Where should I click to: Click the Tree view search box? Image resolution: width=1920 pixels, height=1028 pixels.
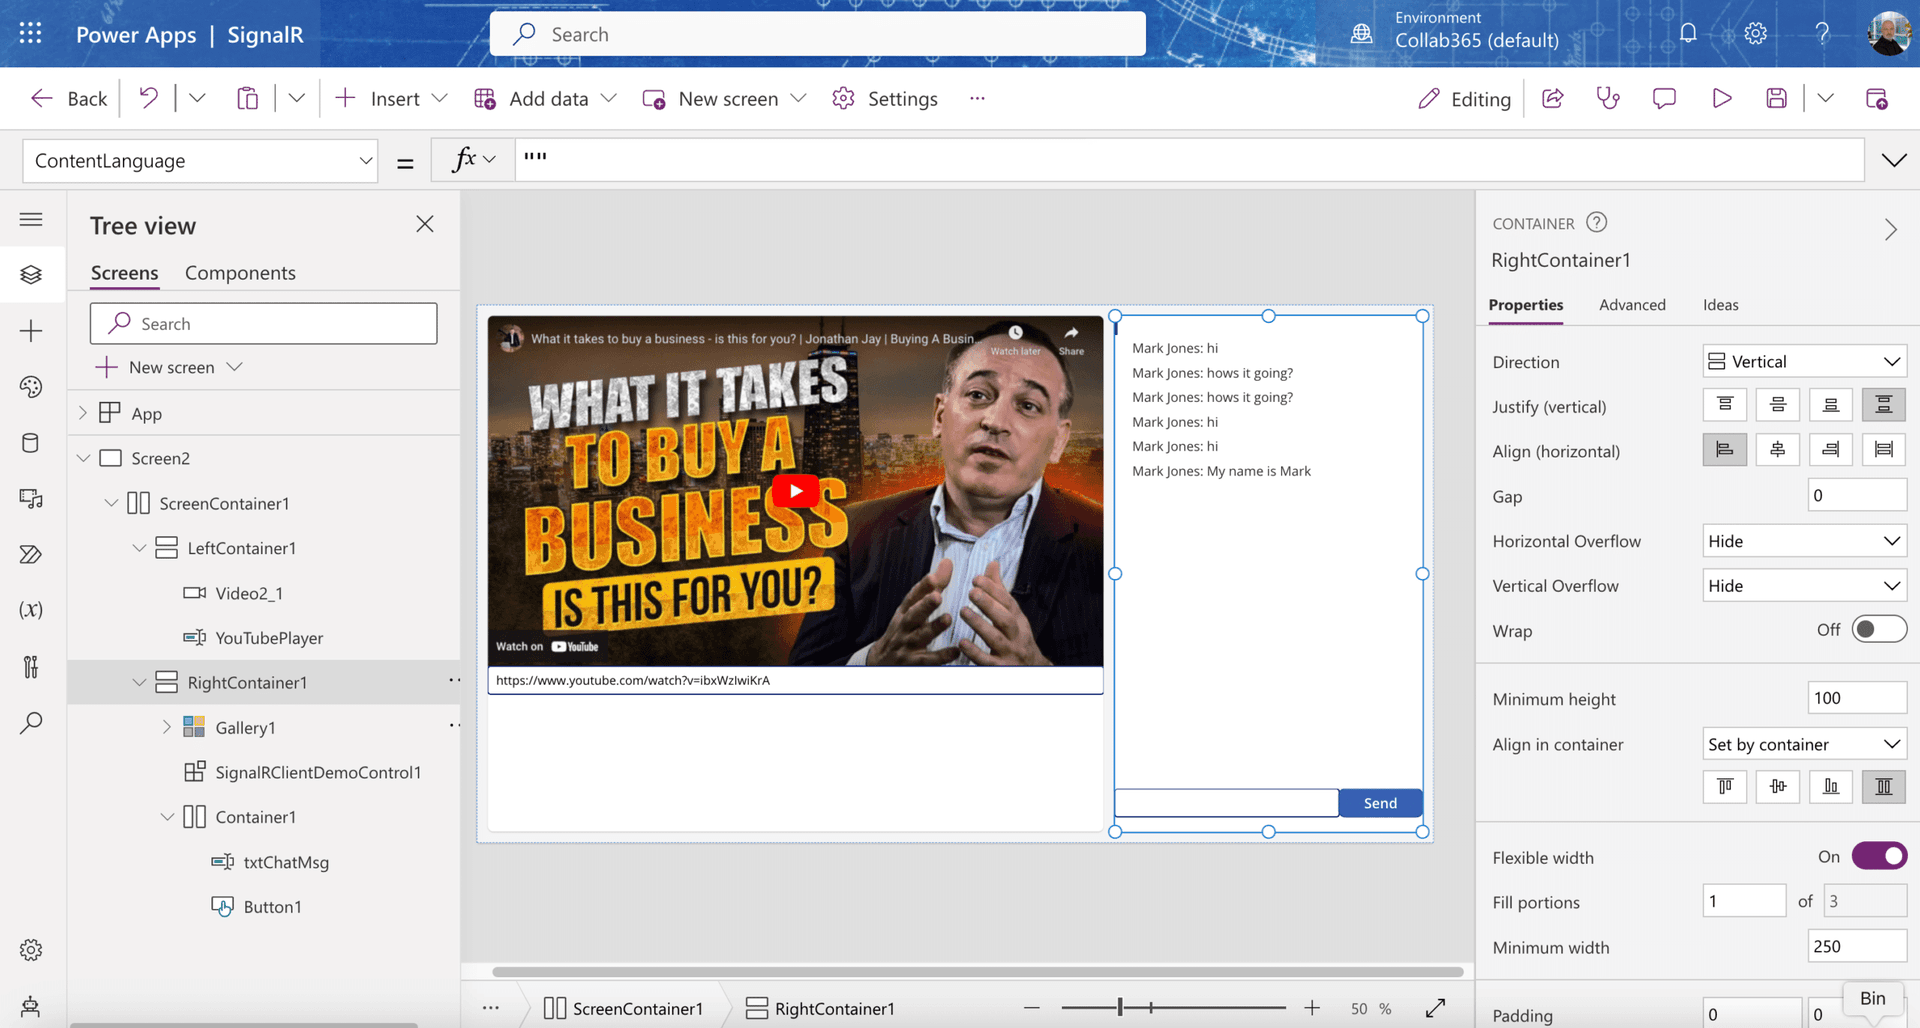click(x=263, y=323)
